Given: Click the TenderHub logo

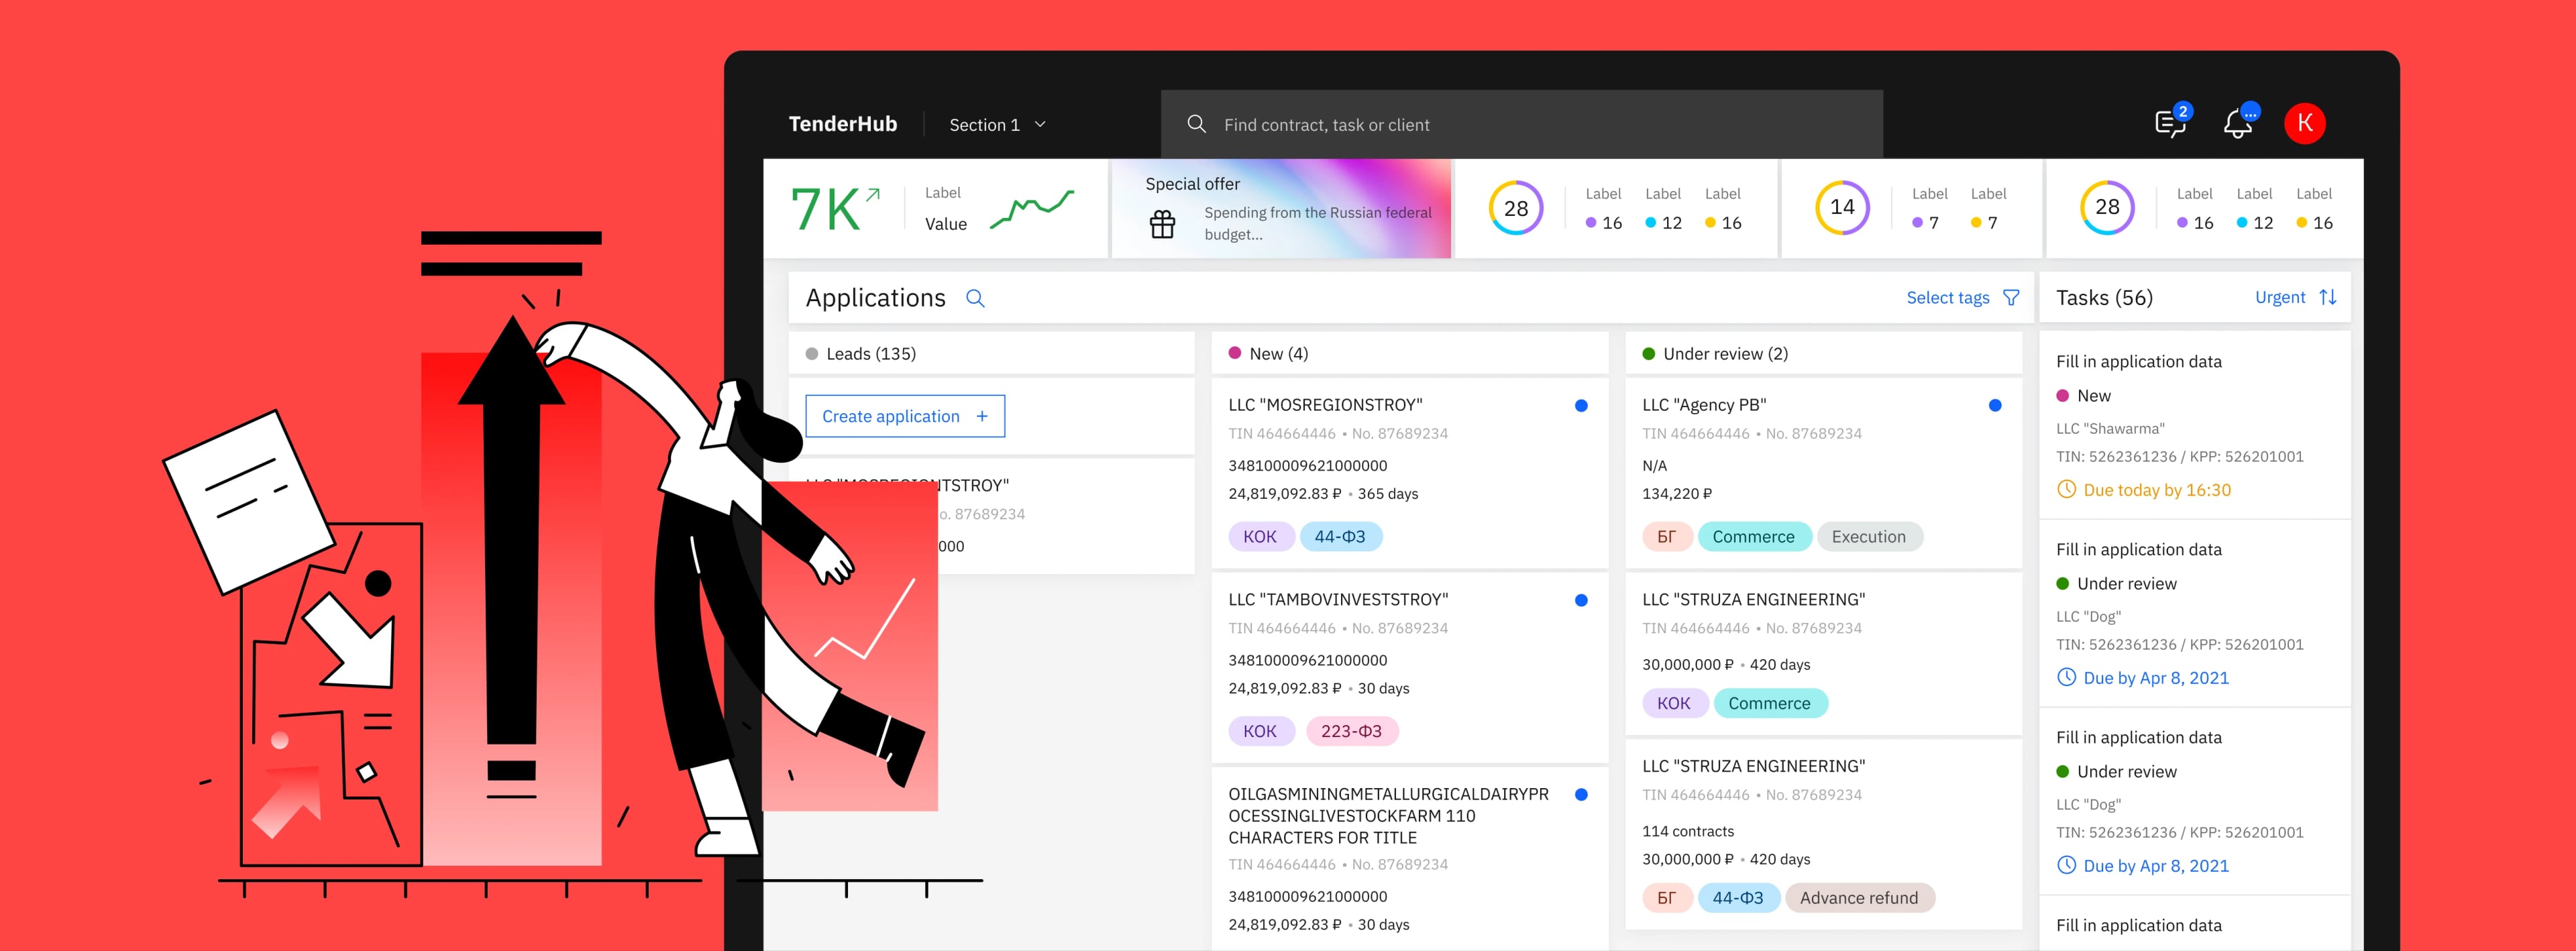Looking at the screenshot, I should (x=842, y=124).
